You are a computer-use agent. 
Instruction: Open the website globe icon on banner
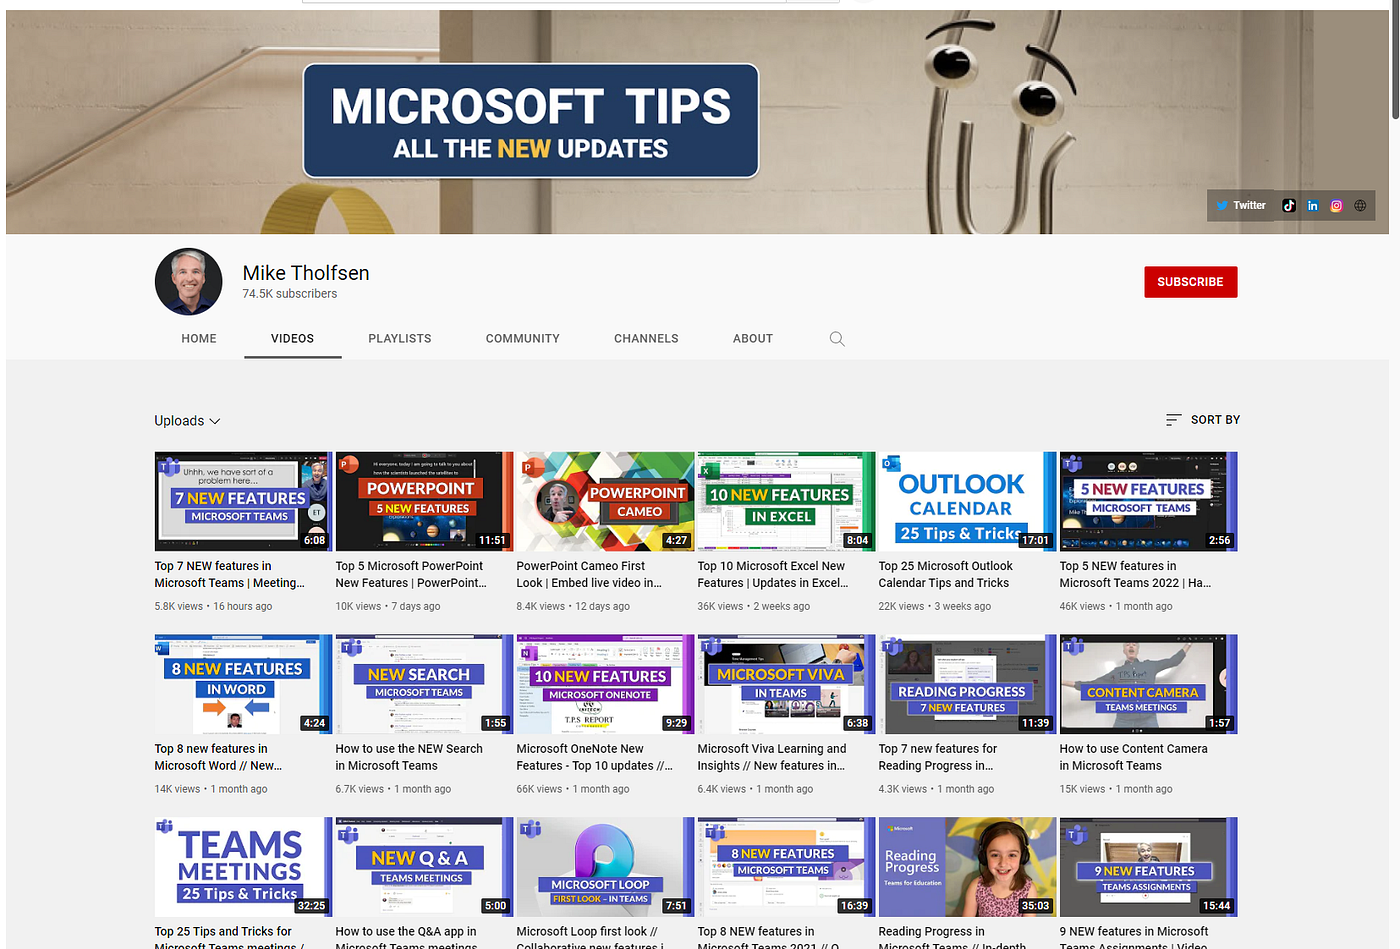click(1360, 205)
